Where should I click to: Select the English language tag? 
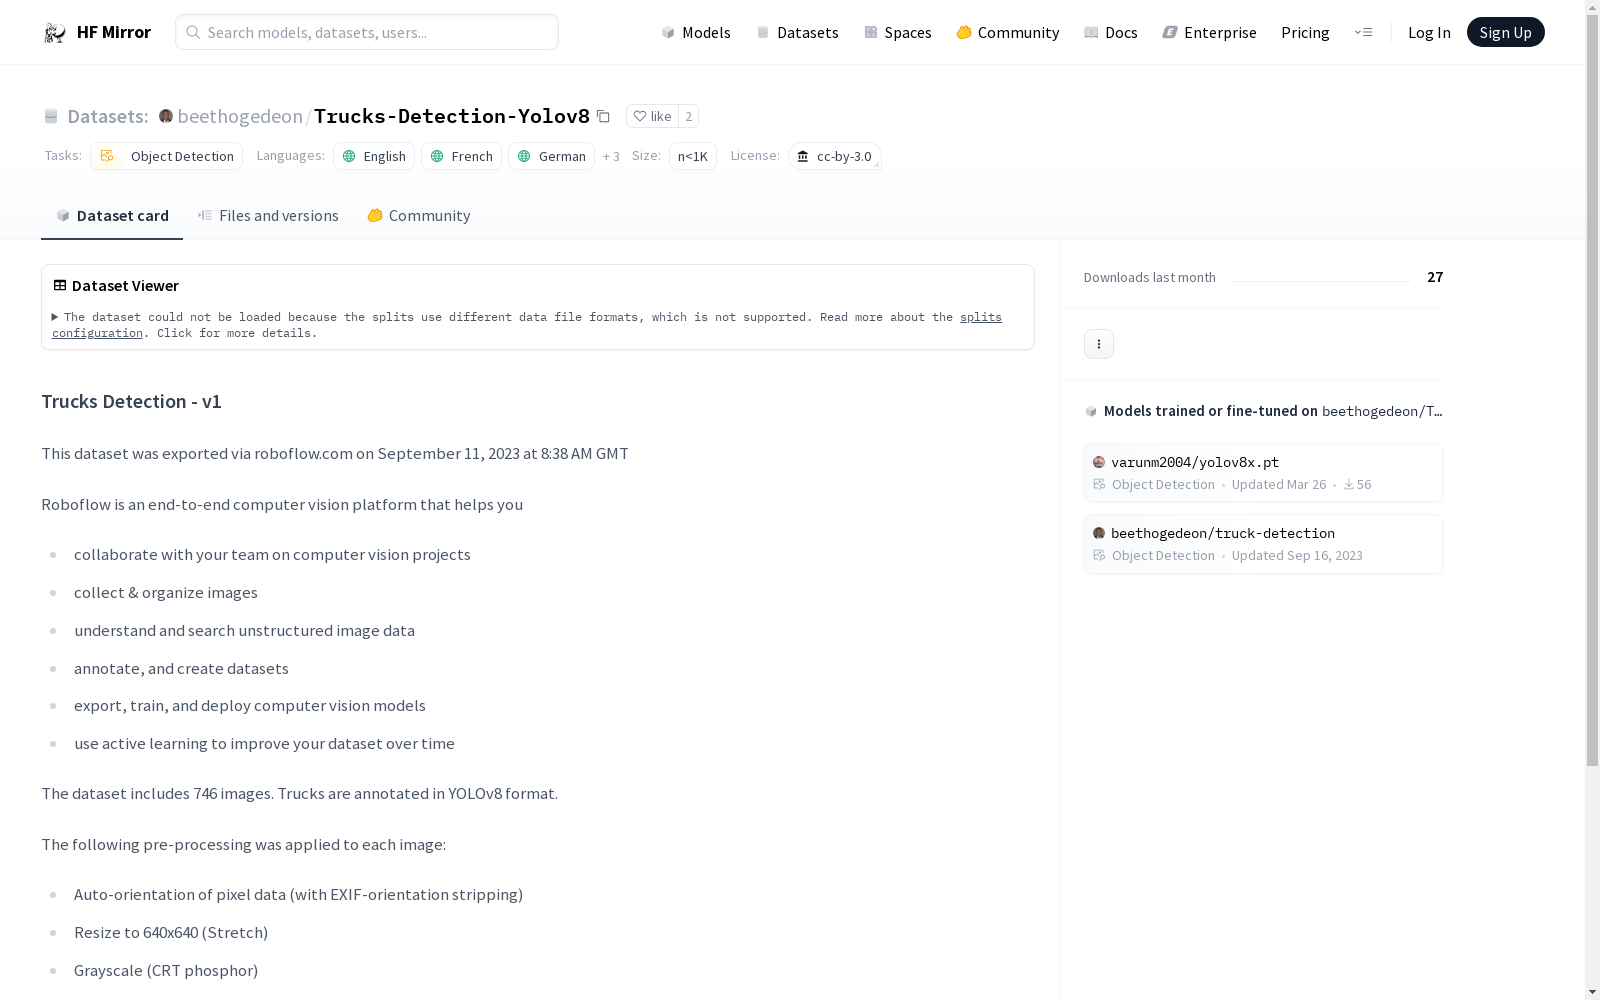coord(374,156)
